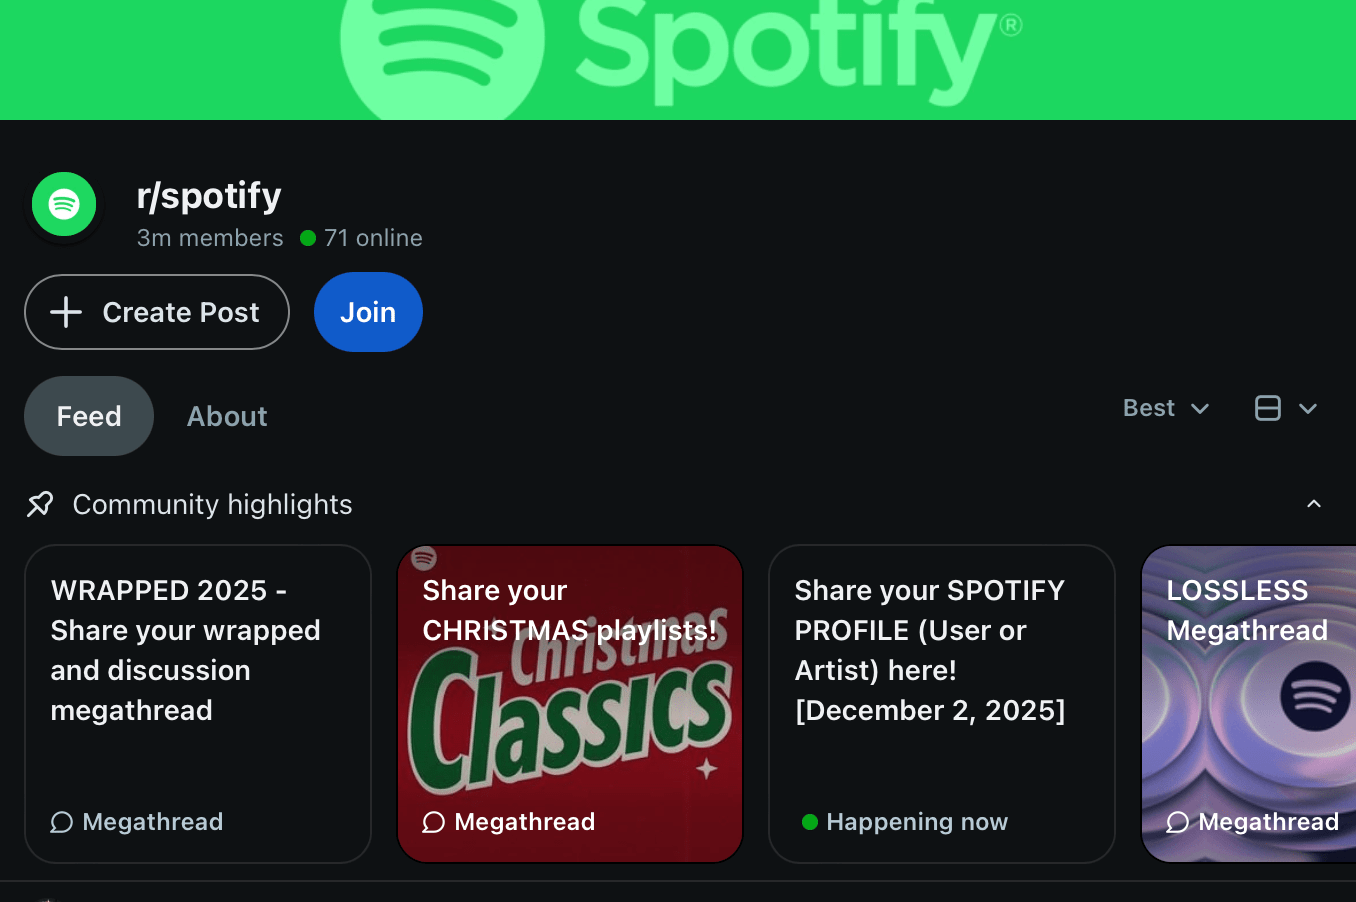Click the Spotify logo in the top banner
Viewport: 1356px width, 902px height.
coord(680,45)
